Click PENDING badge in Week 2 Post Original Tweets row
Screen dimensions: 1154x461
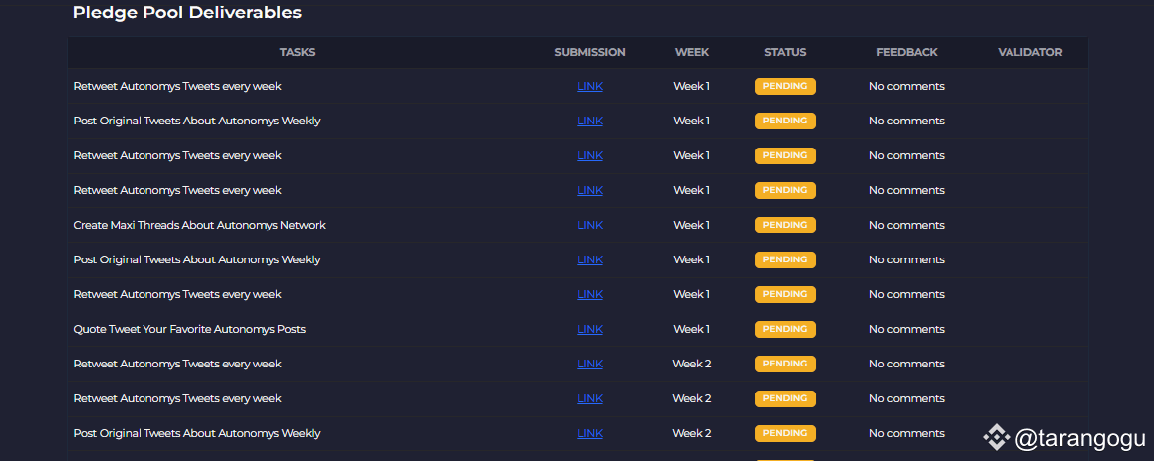point(785,433)
